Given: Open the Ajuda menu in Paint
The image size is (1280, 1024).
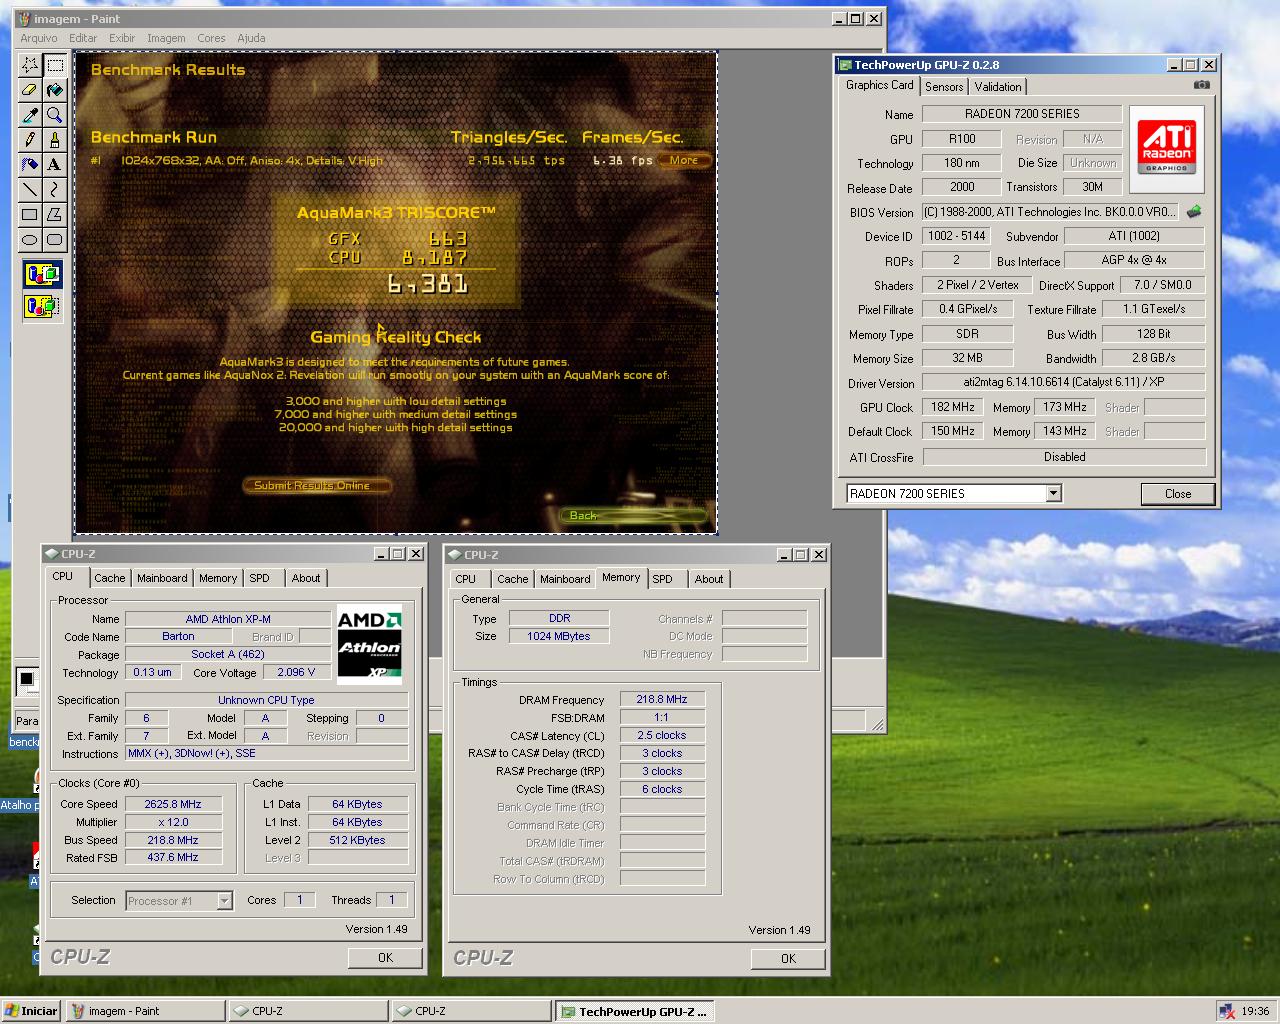Looking at the screenshot, I should tap(251, 38).
